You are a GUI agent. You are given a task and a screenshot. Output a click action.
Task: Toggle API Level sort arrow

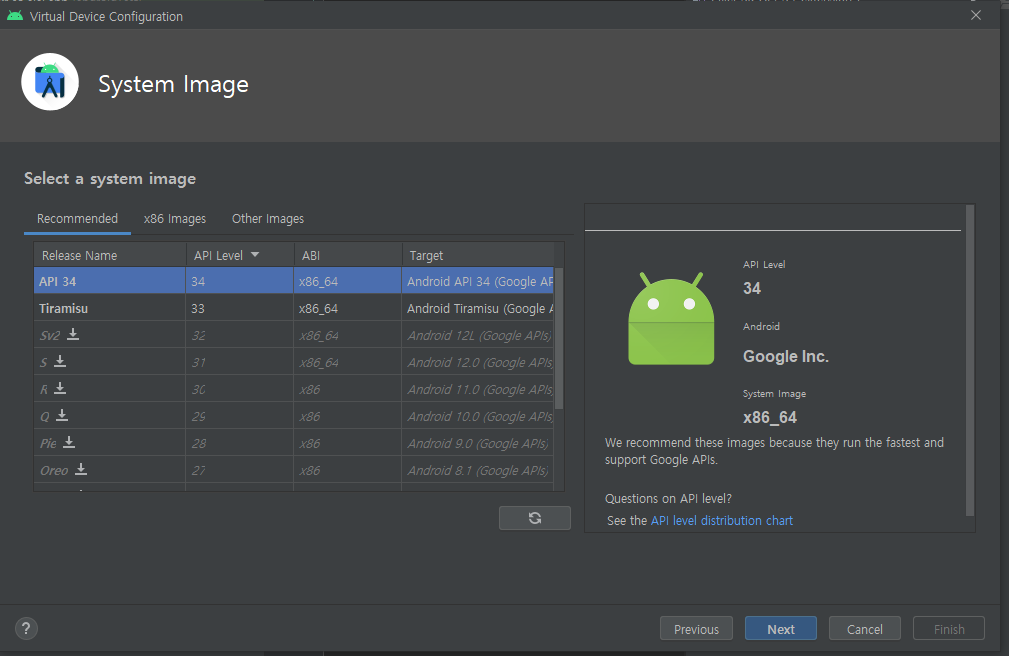tap(255, 255)
